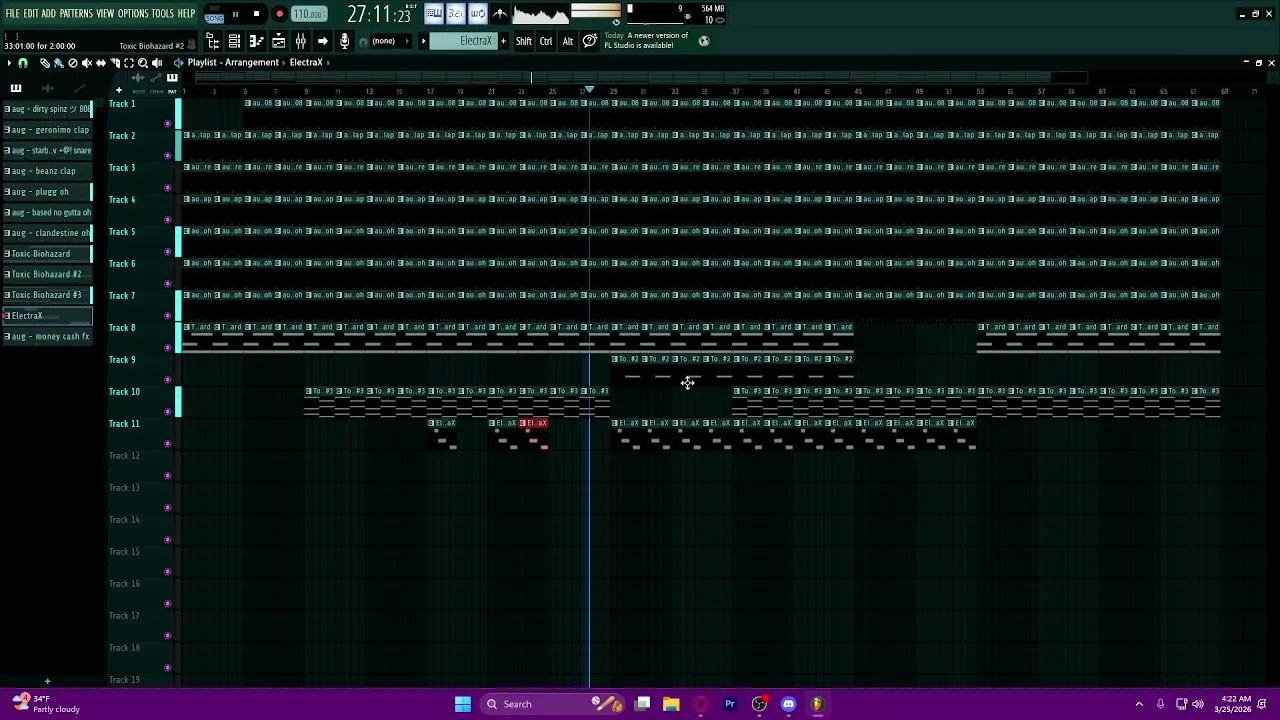
Task: Open the Channel rack from toolbar
Action: (234, 41)
